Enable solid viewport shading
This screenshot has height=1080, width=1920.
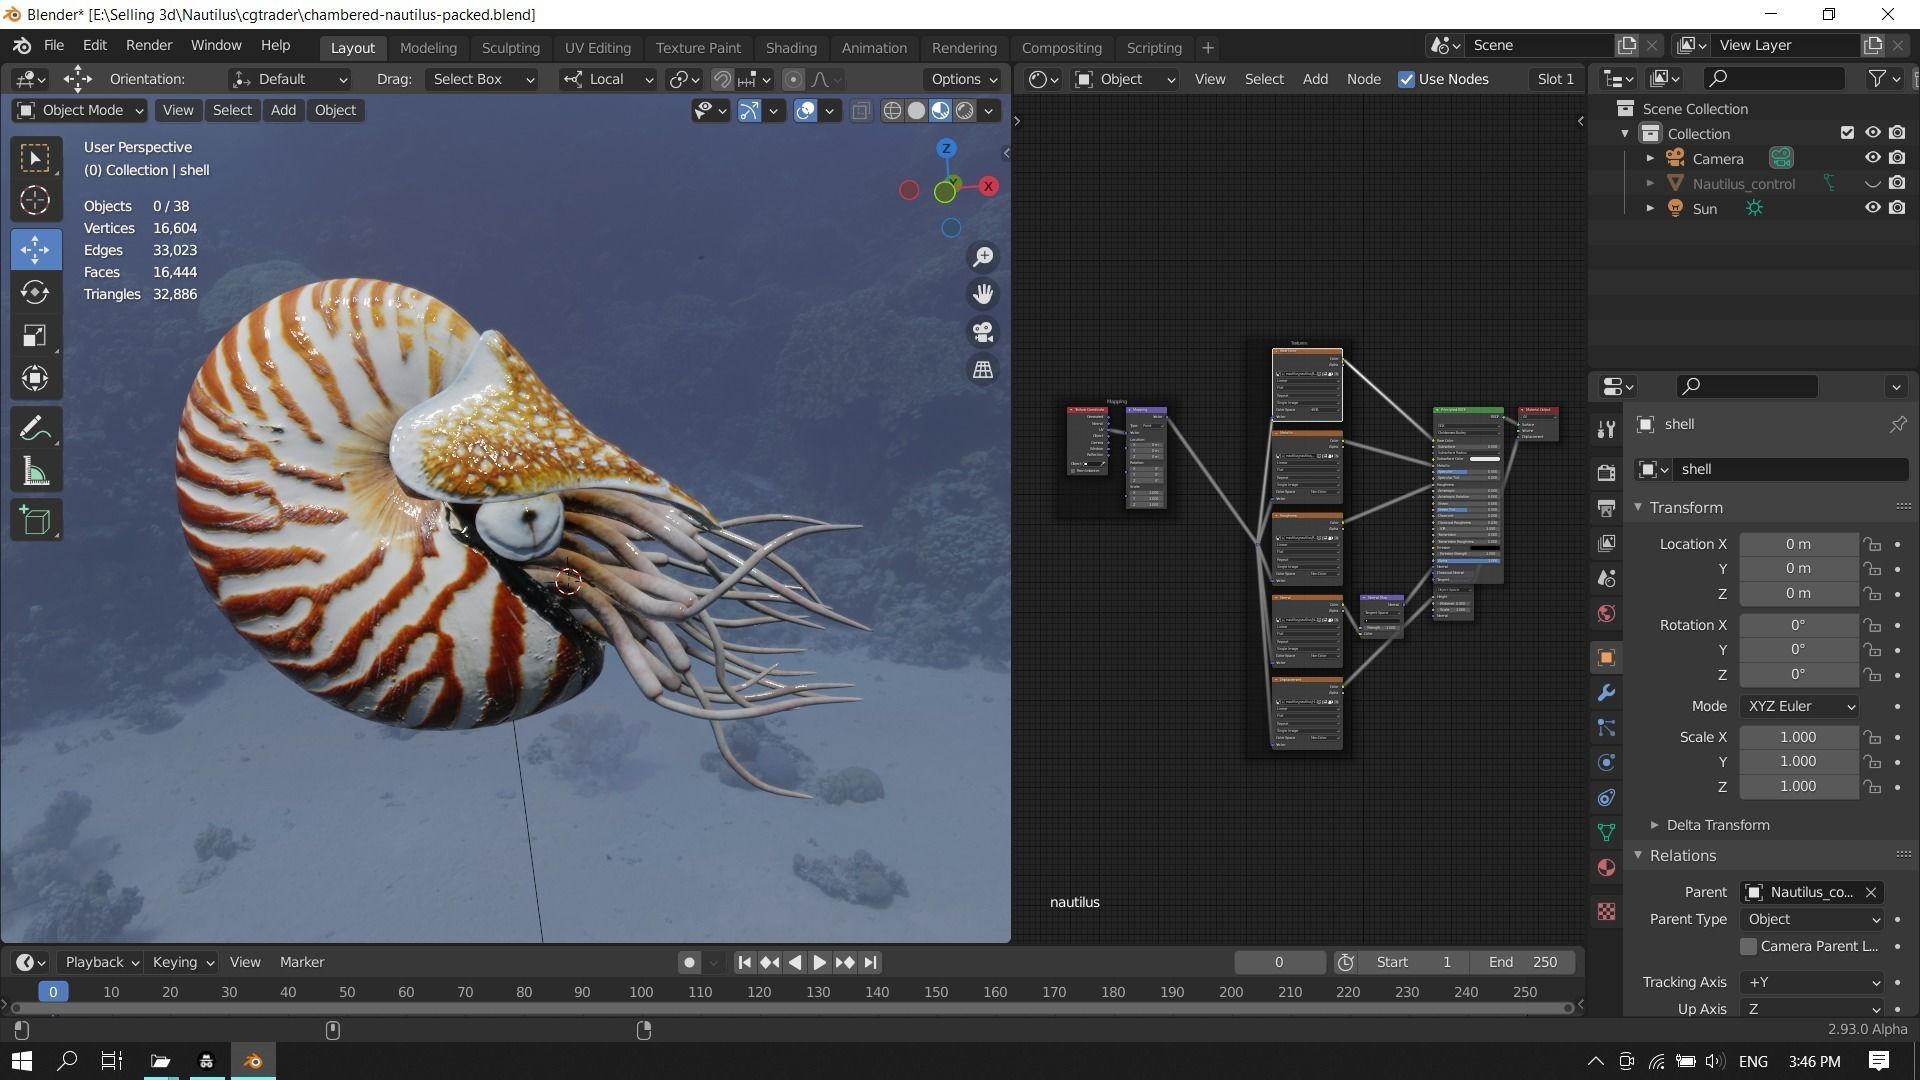point(916,111)
